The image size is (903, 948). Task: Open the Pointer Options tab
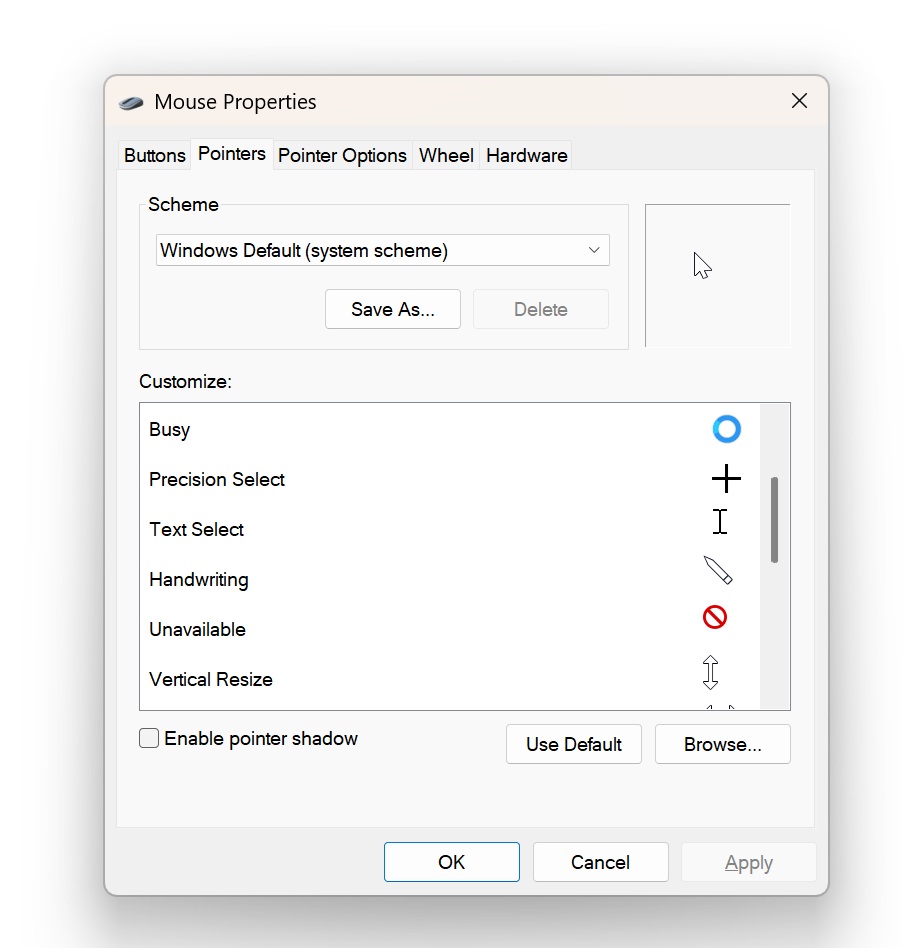coord(342,155)
